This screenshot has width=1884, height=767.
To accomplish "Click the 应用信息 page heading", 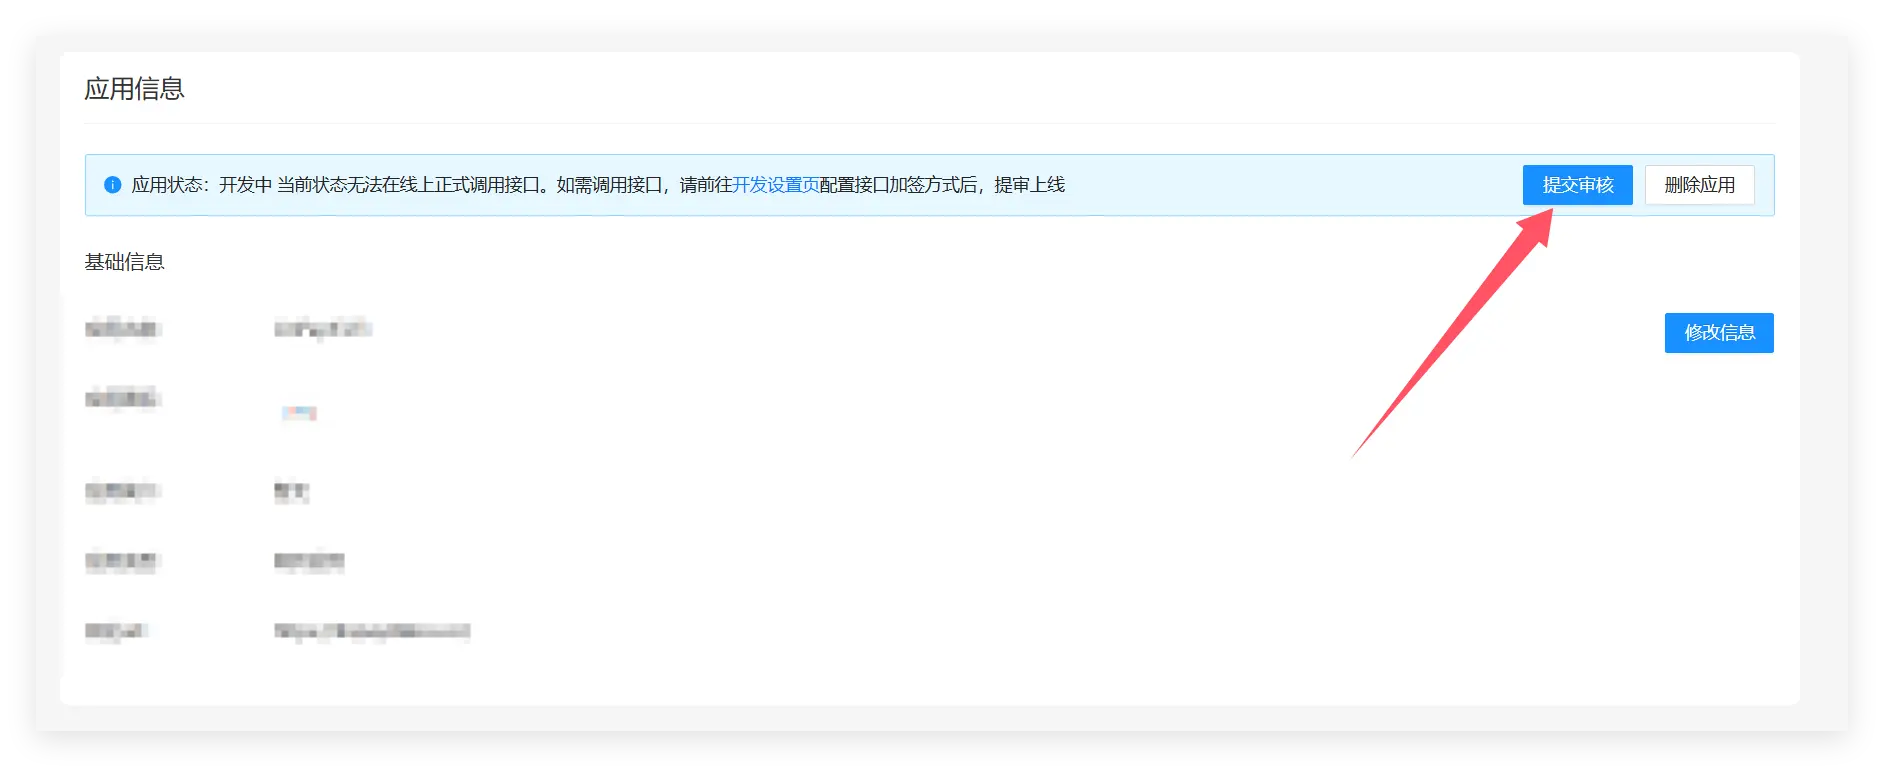I will (x=134, y=89).
